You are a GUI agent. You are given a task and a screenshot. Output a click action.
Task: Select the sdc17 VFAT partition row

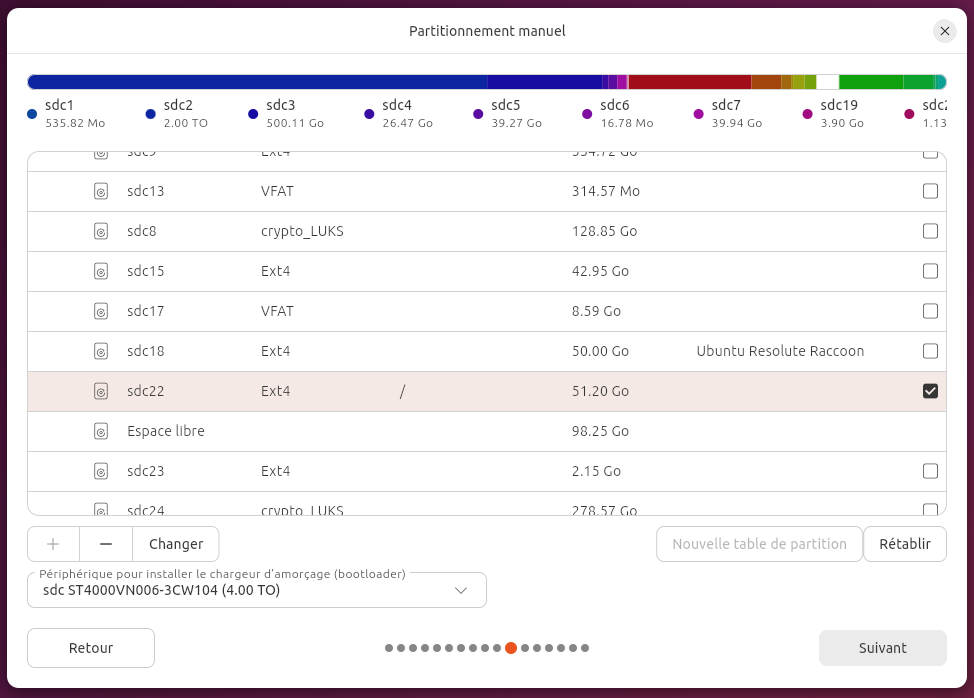486,311
